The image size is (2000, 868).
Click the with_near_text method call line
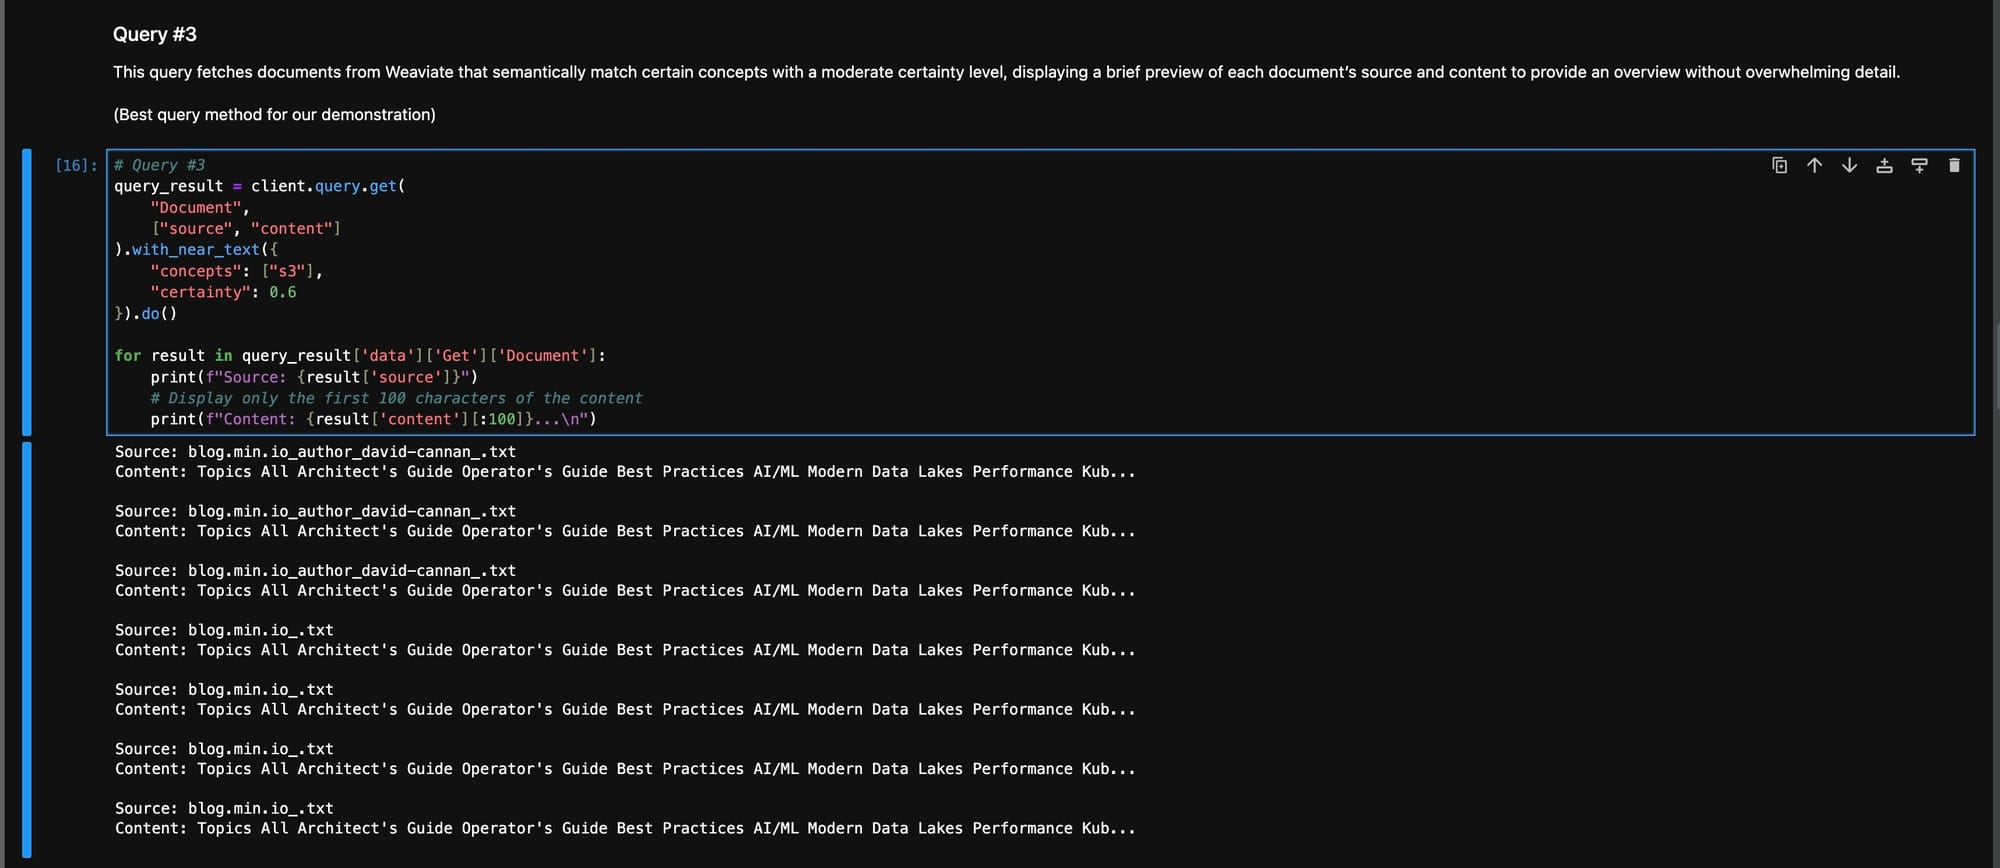197,250
